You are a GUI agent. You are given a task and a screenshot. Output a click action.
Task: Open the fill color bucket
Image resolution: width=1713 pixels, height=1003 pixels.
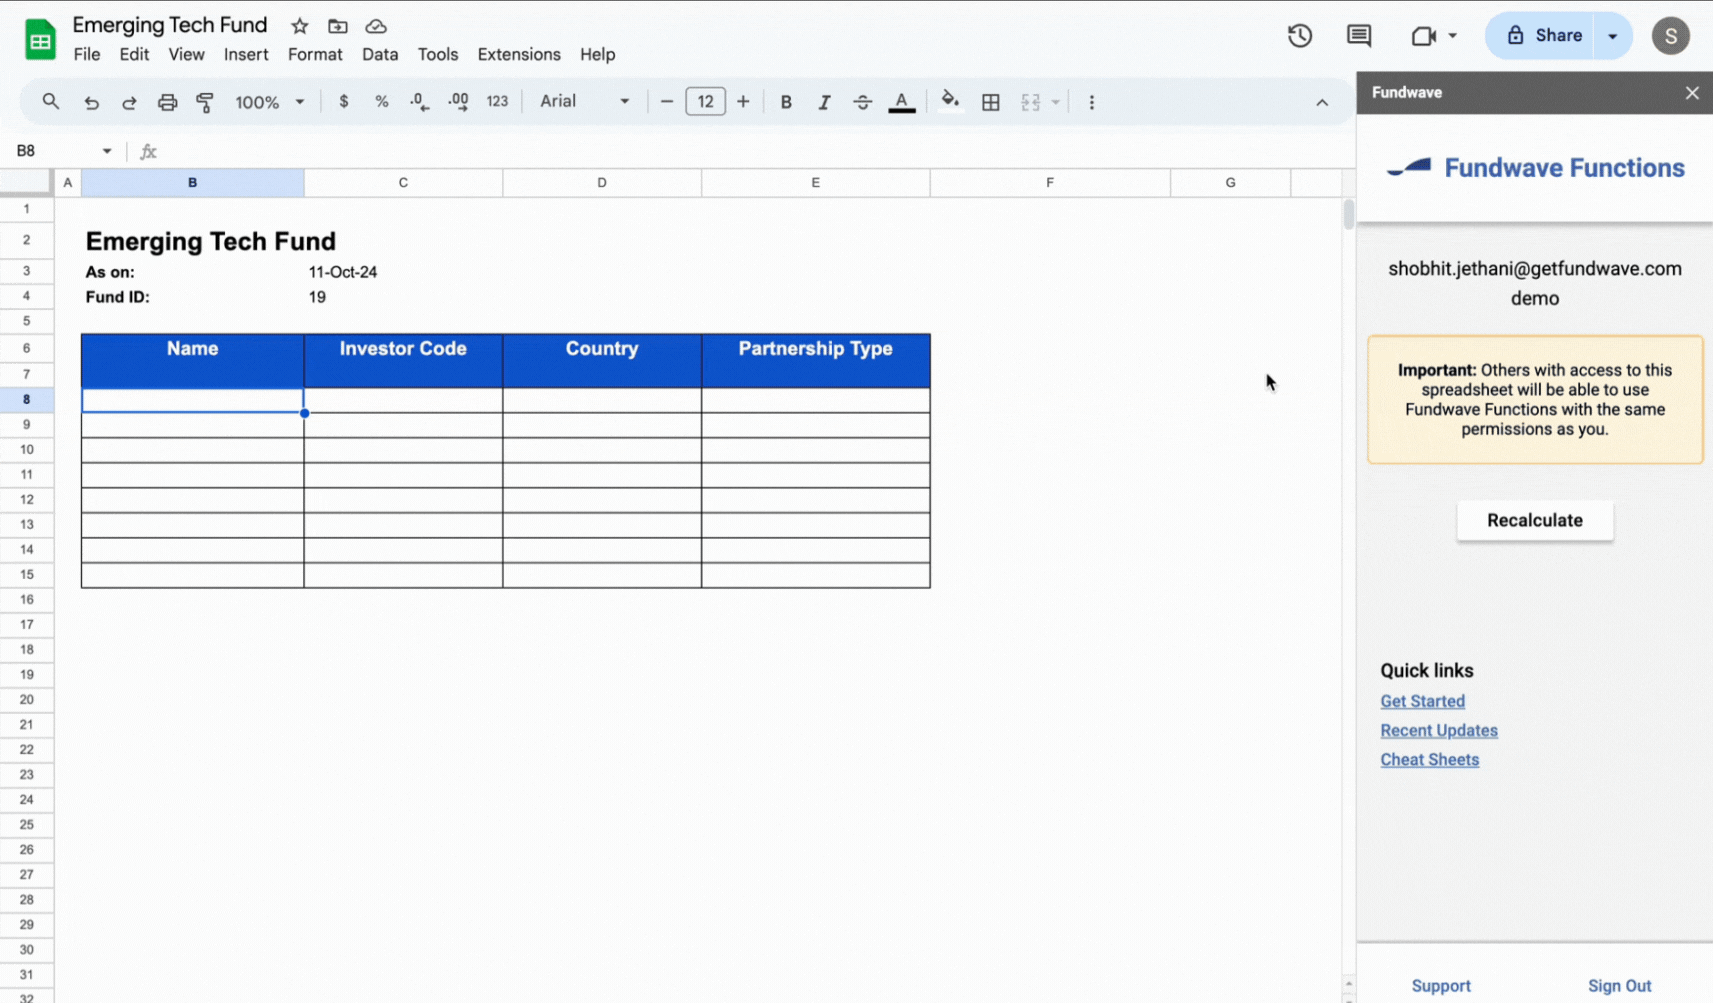point(950,101)
